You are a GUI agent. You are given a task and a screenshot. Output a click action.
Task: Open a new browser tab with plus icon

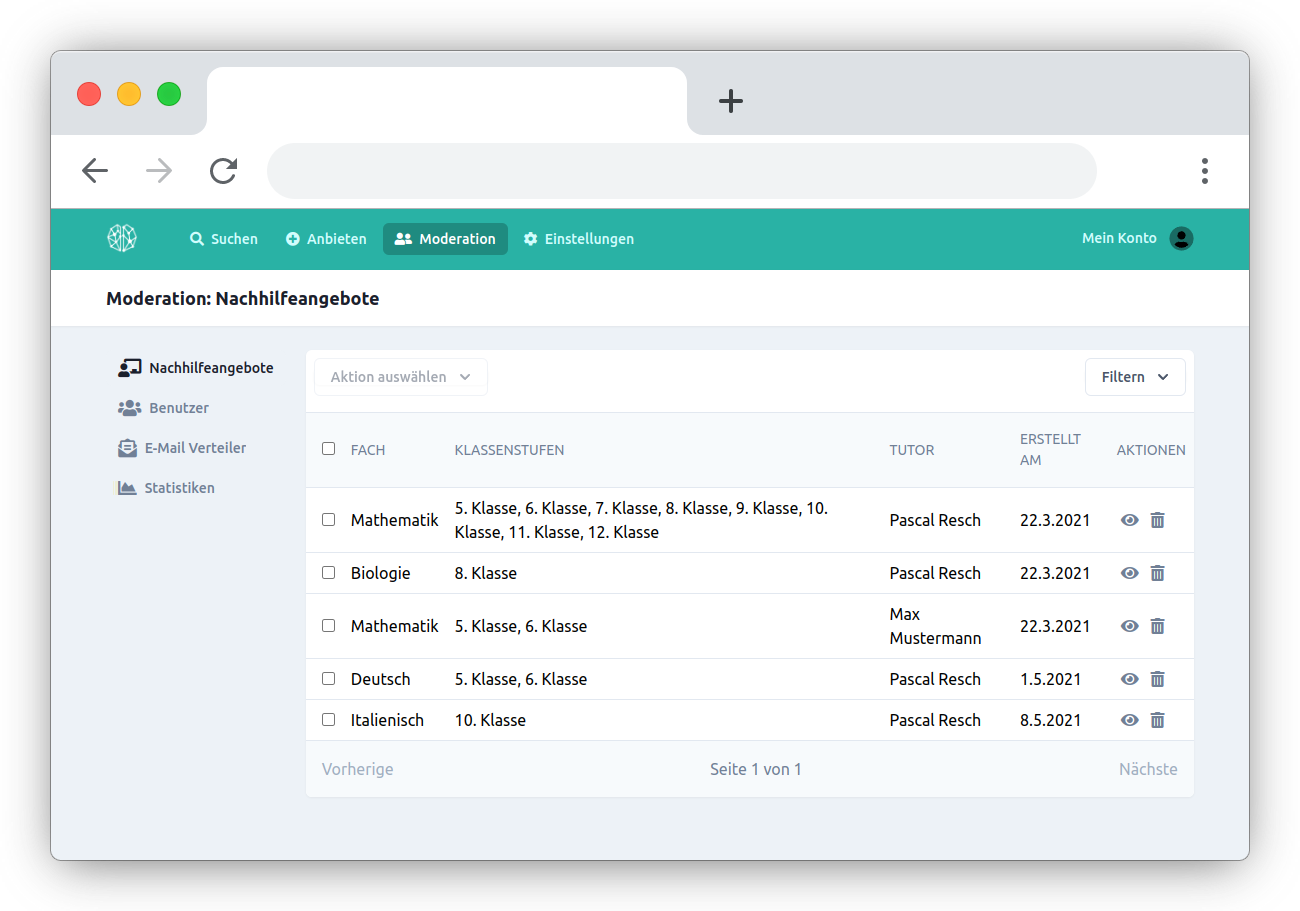(731, 101)
